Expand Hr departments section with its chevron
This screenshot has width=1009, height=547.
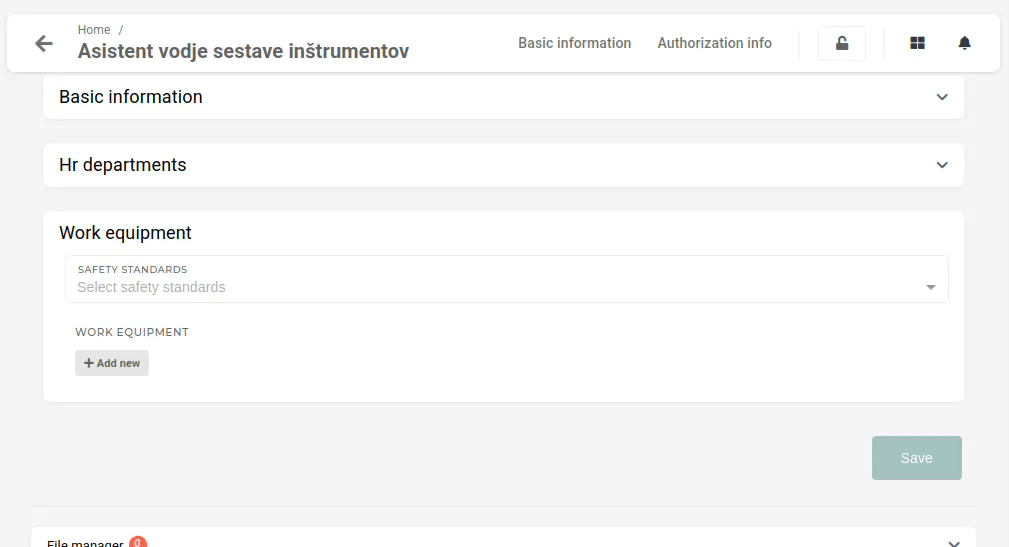[x=942, y=165]
